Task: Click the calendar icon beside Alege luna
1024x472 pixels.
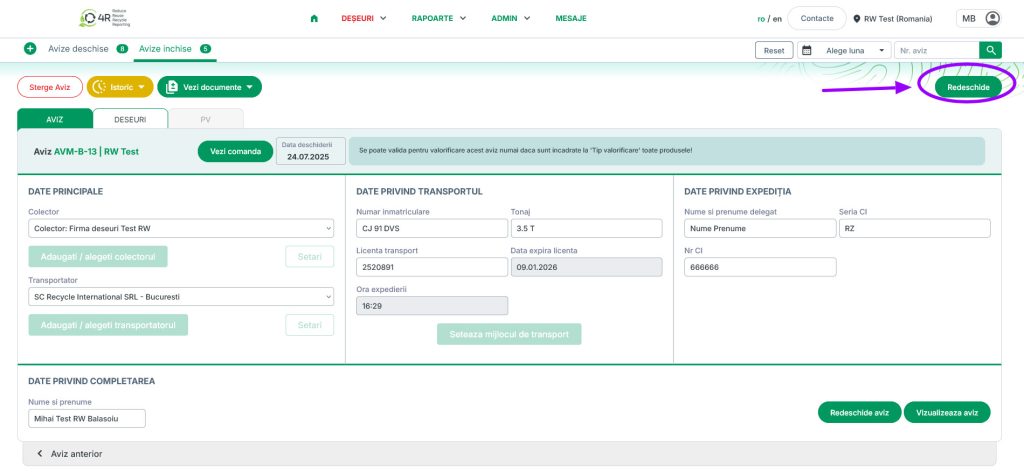Action: [x=806, y=49]
